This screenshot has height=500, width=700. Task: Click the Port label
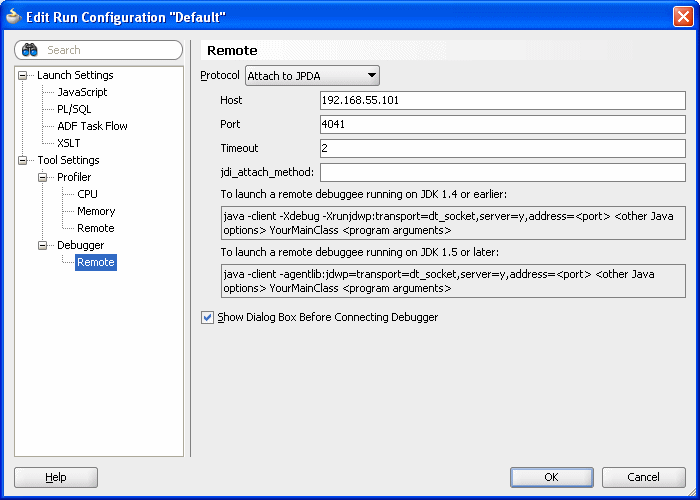(x=230, y=124)
